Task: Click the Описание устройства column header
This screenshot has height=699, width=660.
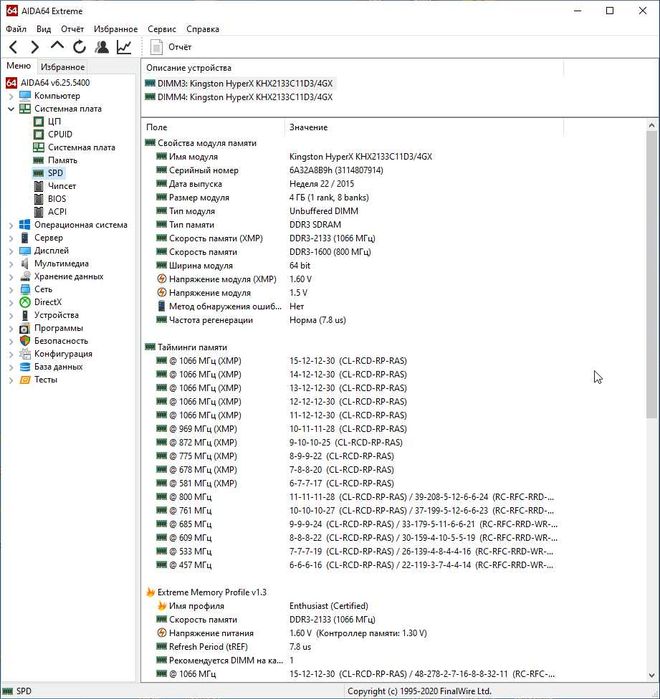Action: click(x=352, y=68)
